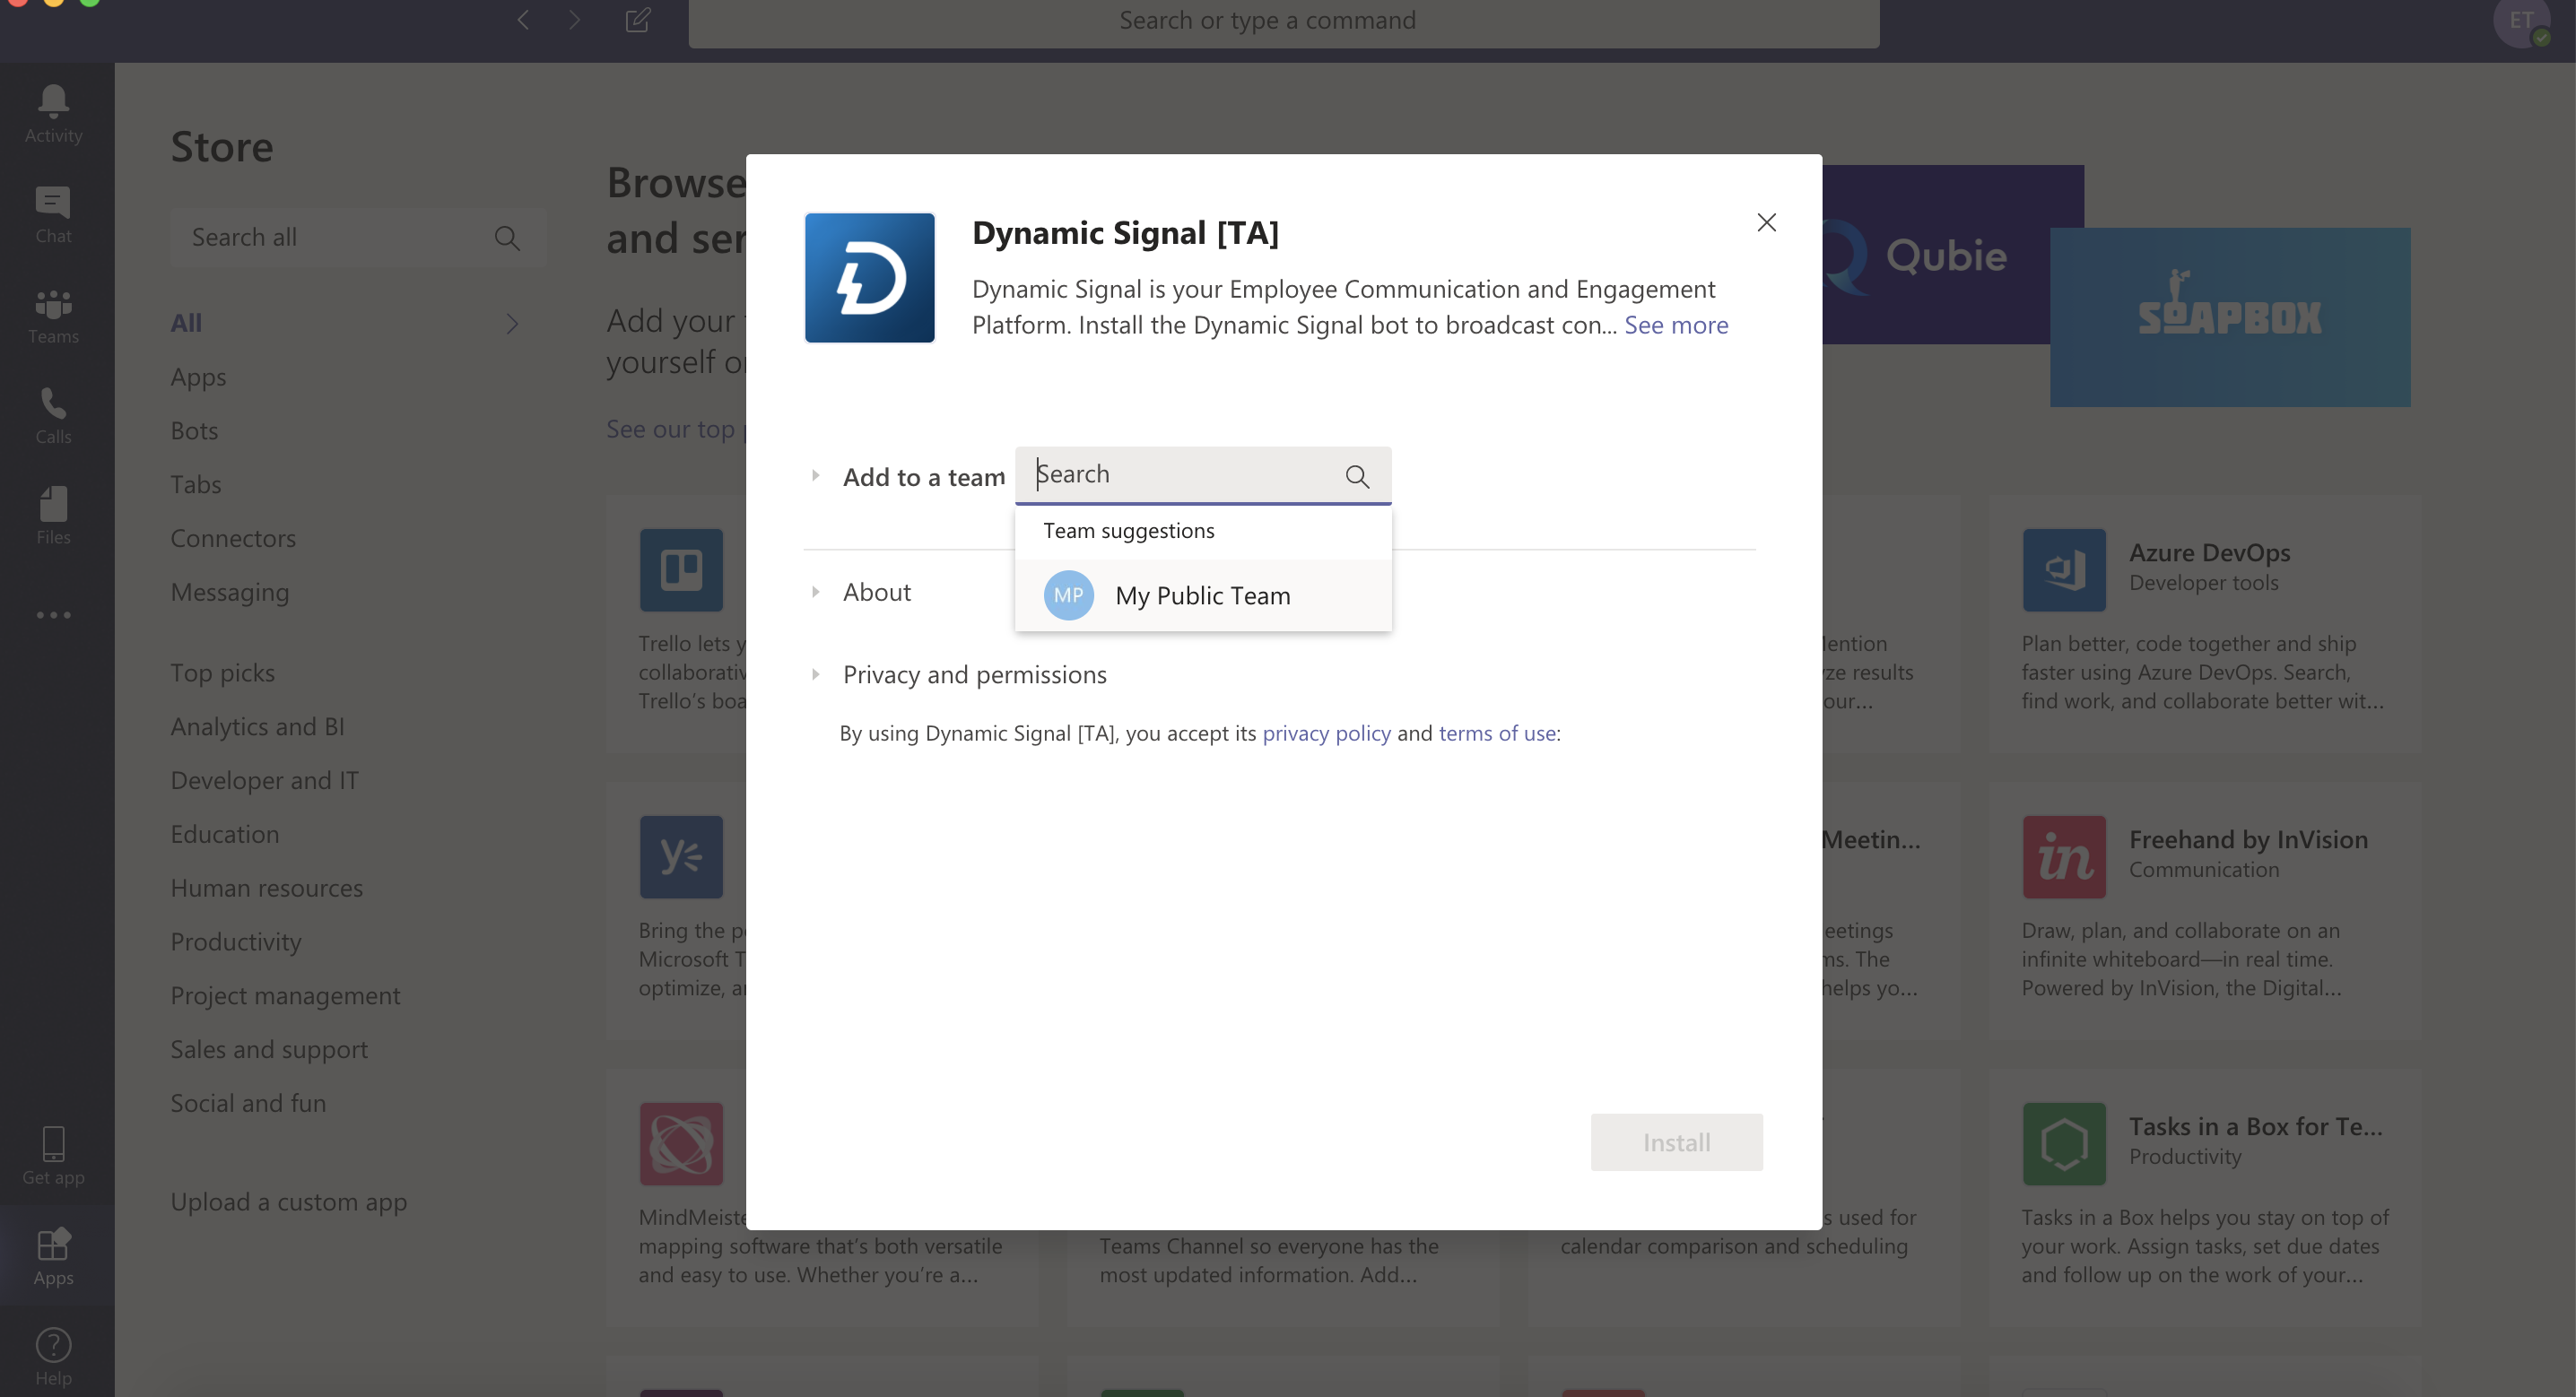Select the All store category
Image resolution: width=2576 pixels, height=1397 pixels.
pos(186,323)
